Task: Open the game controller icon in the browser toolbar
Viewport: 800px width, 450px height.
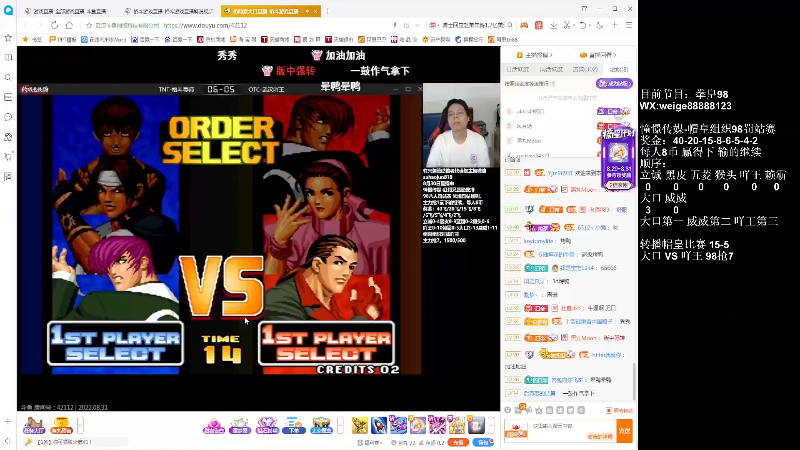Action: coord(524,25)
